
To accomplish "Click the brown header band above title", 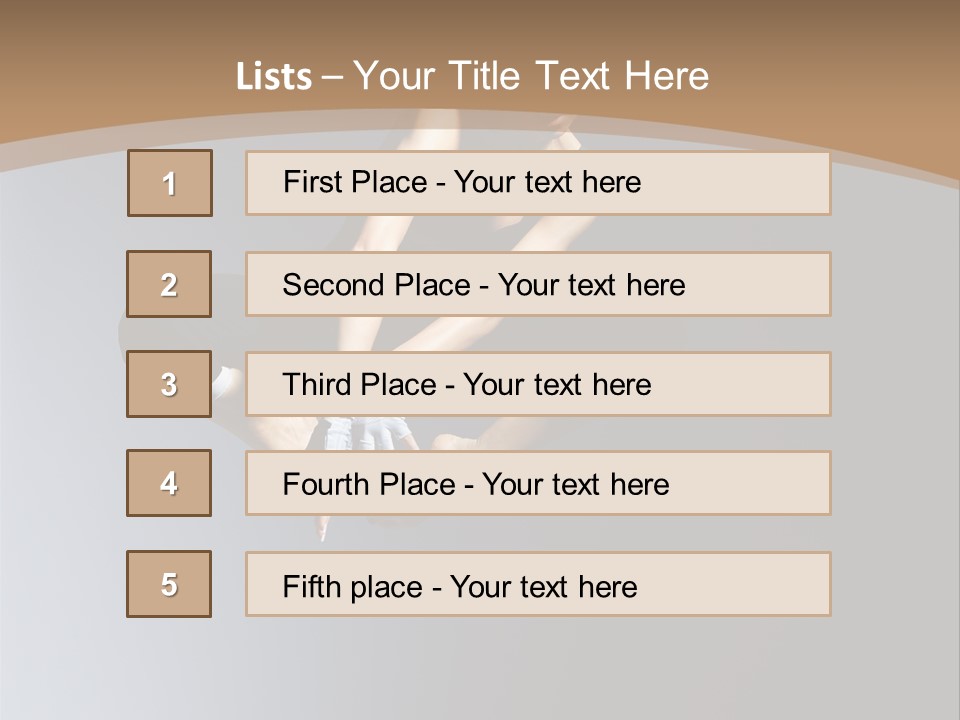I will [480, 25].
